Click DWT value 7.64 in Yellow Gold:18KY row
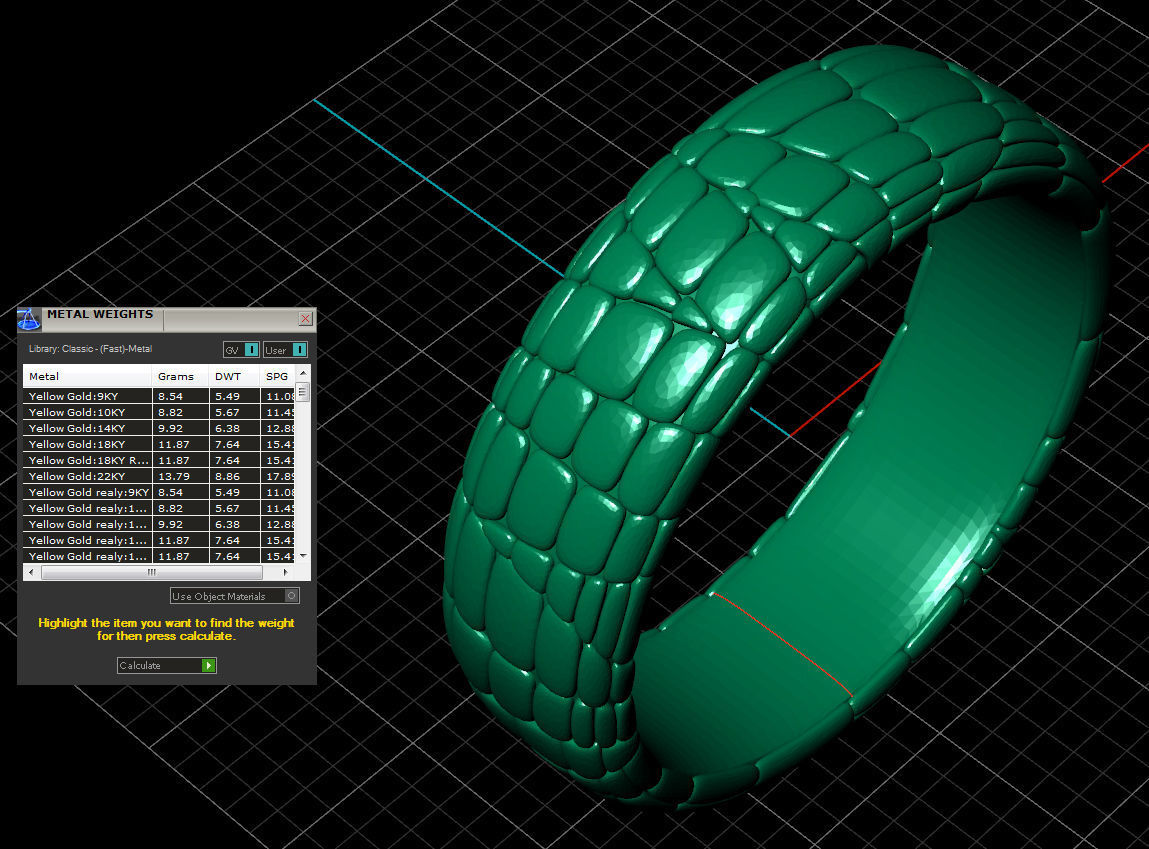The image size is (1149, 849). pos(227,445)
